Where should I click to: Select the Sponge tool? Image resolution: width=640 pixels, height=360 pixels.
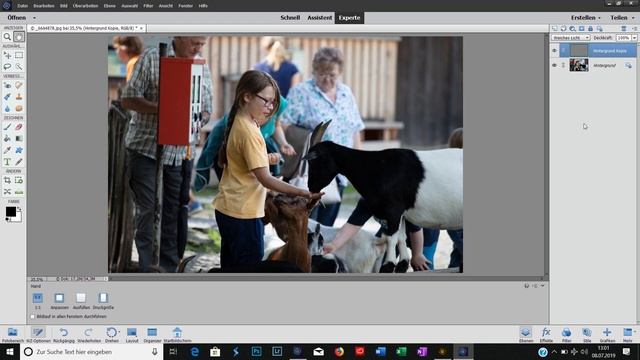point(19,108)
